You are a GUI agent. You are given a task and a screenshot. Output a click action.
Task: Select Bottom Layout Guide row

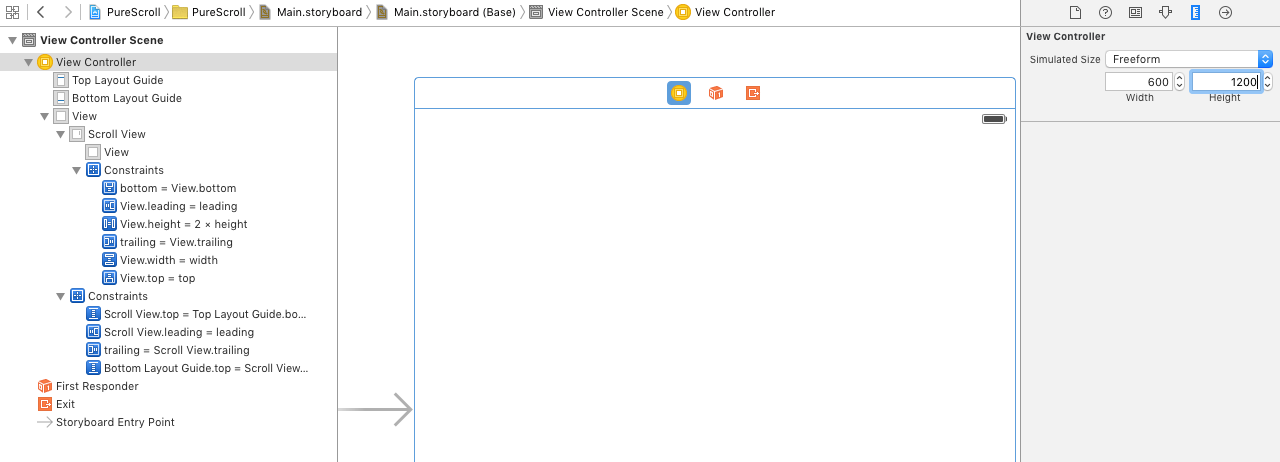pos(168,98)
